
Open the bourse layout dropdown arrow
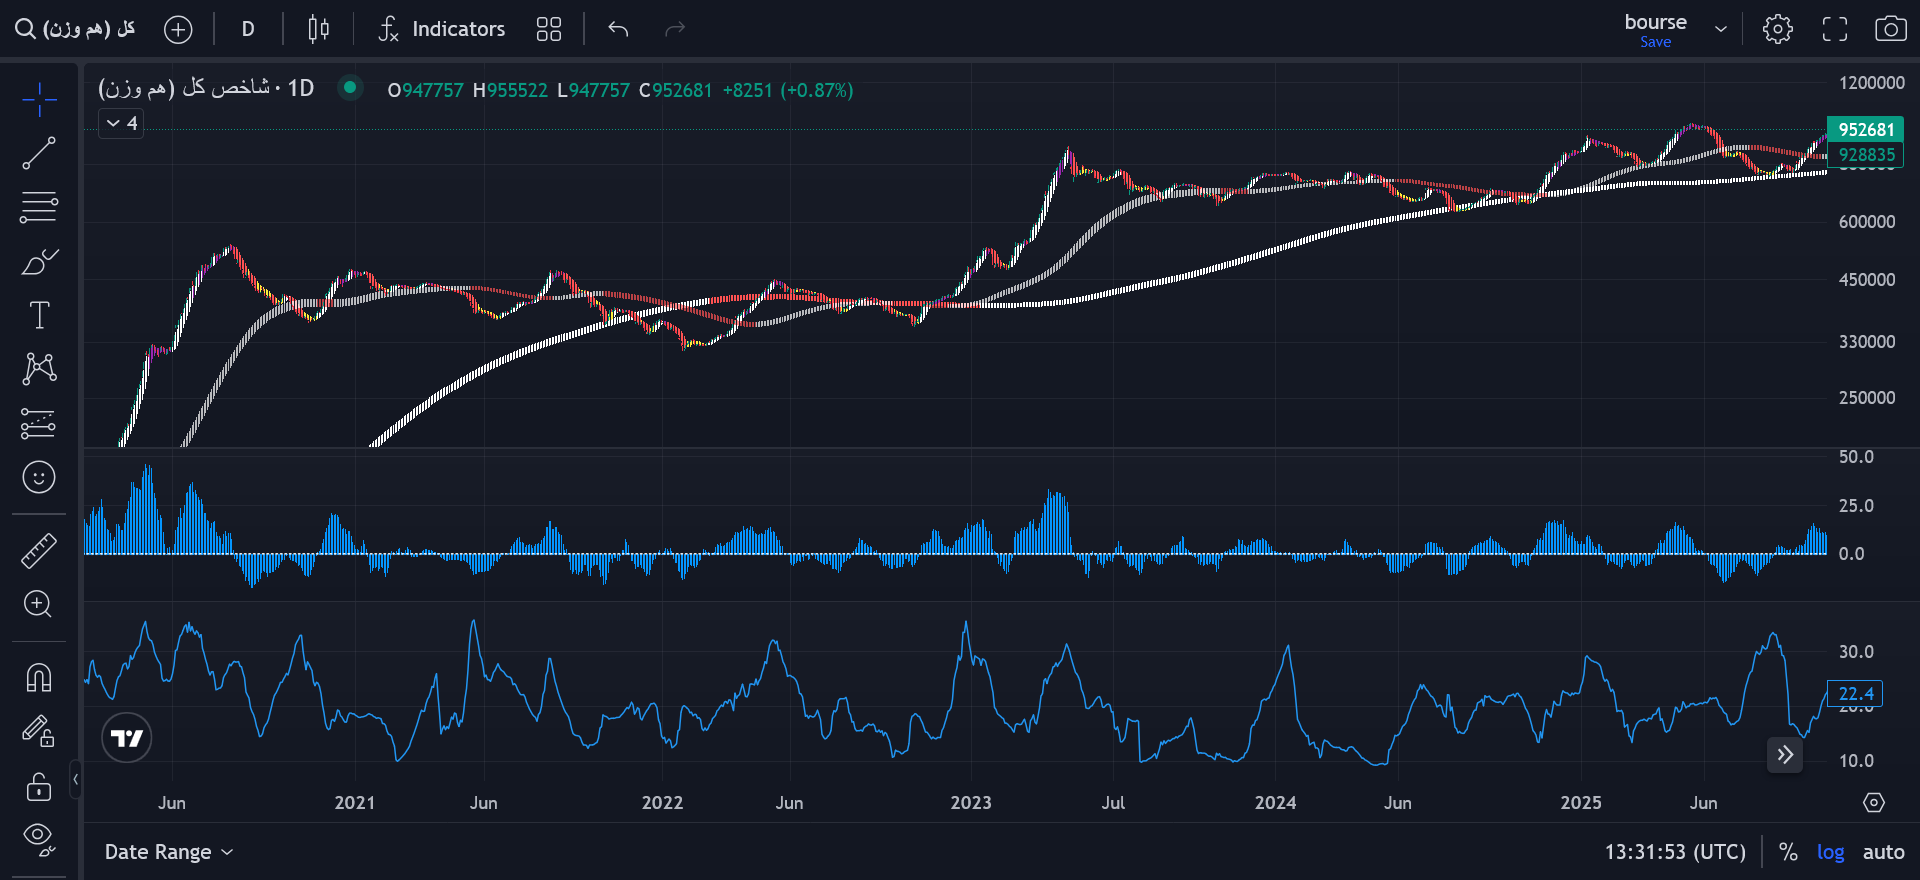point(1721,29)
